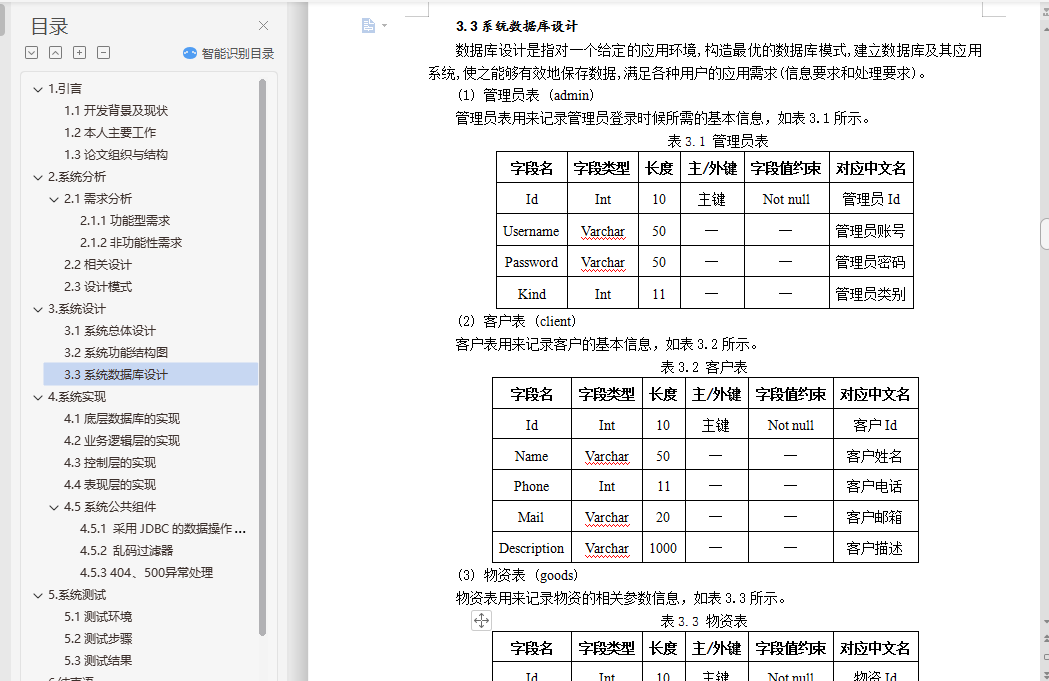
Task: Click the 管理员类别 cell
Action: click(x=870, y=294)
